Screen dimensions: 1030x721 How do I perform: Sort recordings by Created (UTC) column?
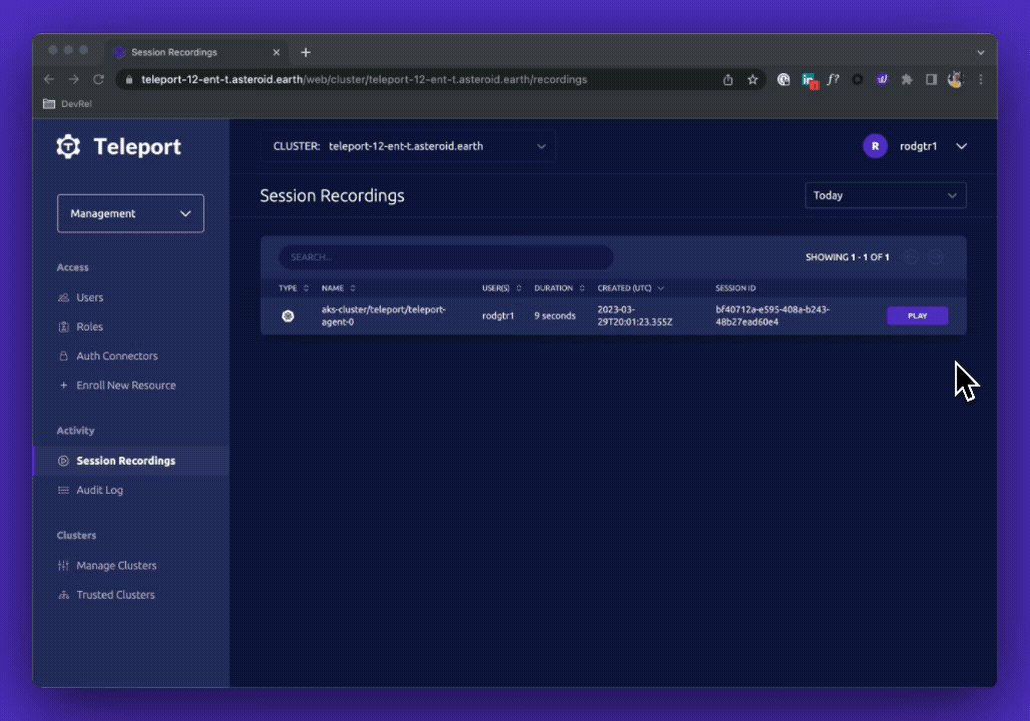[x=630, y=288]
